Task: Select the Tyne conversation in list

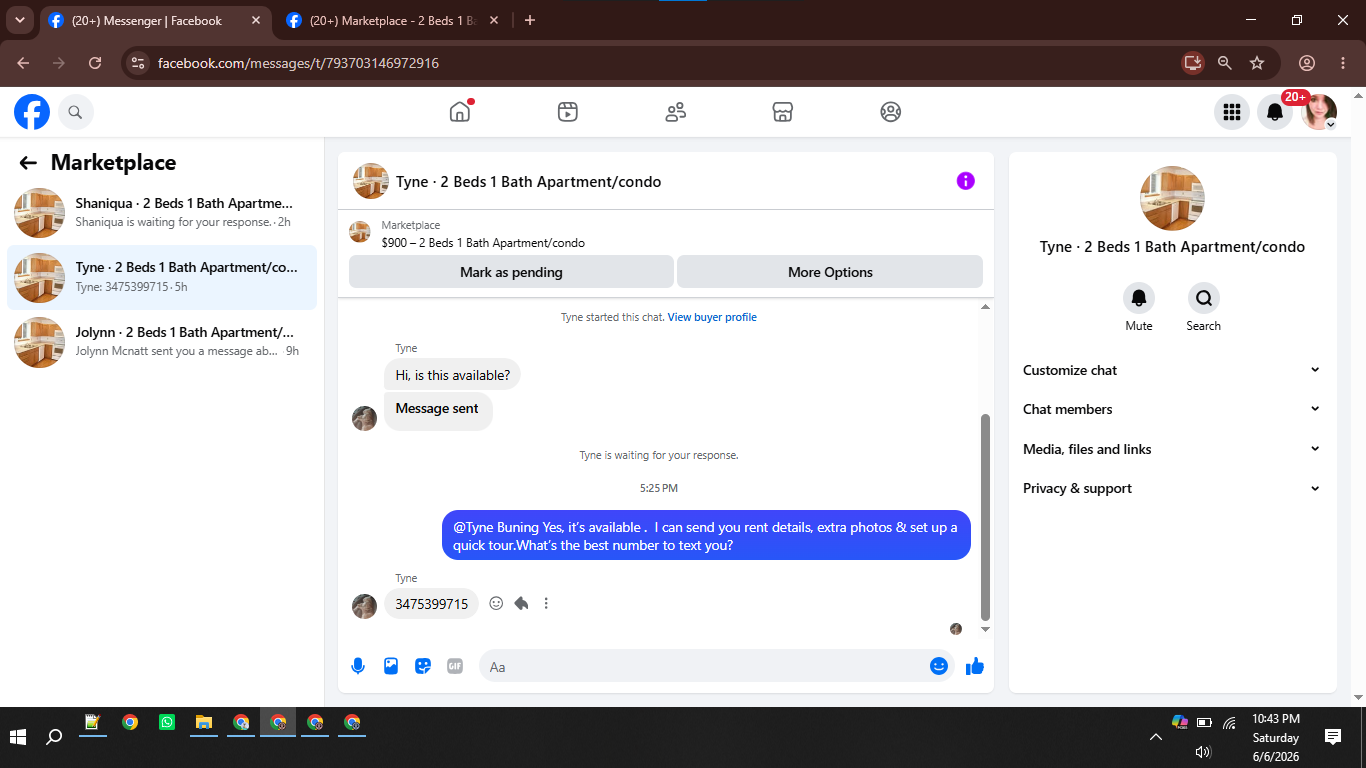Action: tap(162, 277)
